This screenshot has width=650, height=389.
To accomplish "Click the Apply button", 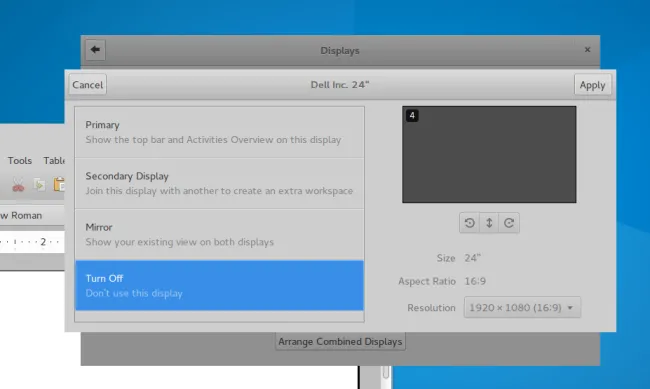I will click(x=592, y=85).
